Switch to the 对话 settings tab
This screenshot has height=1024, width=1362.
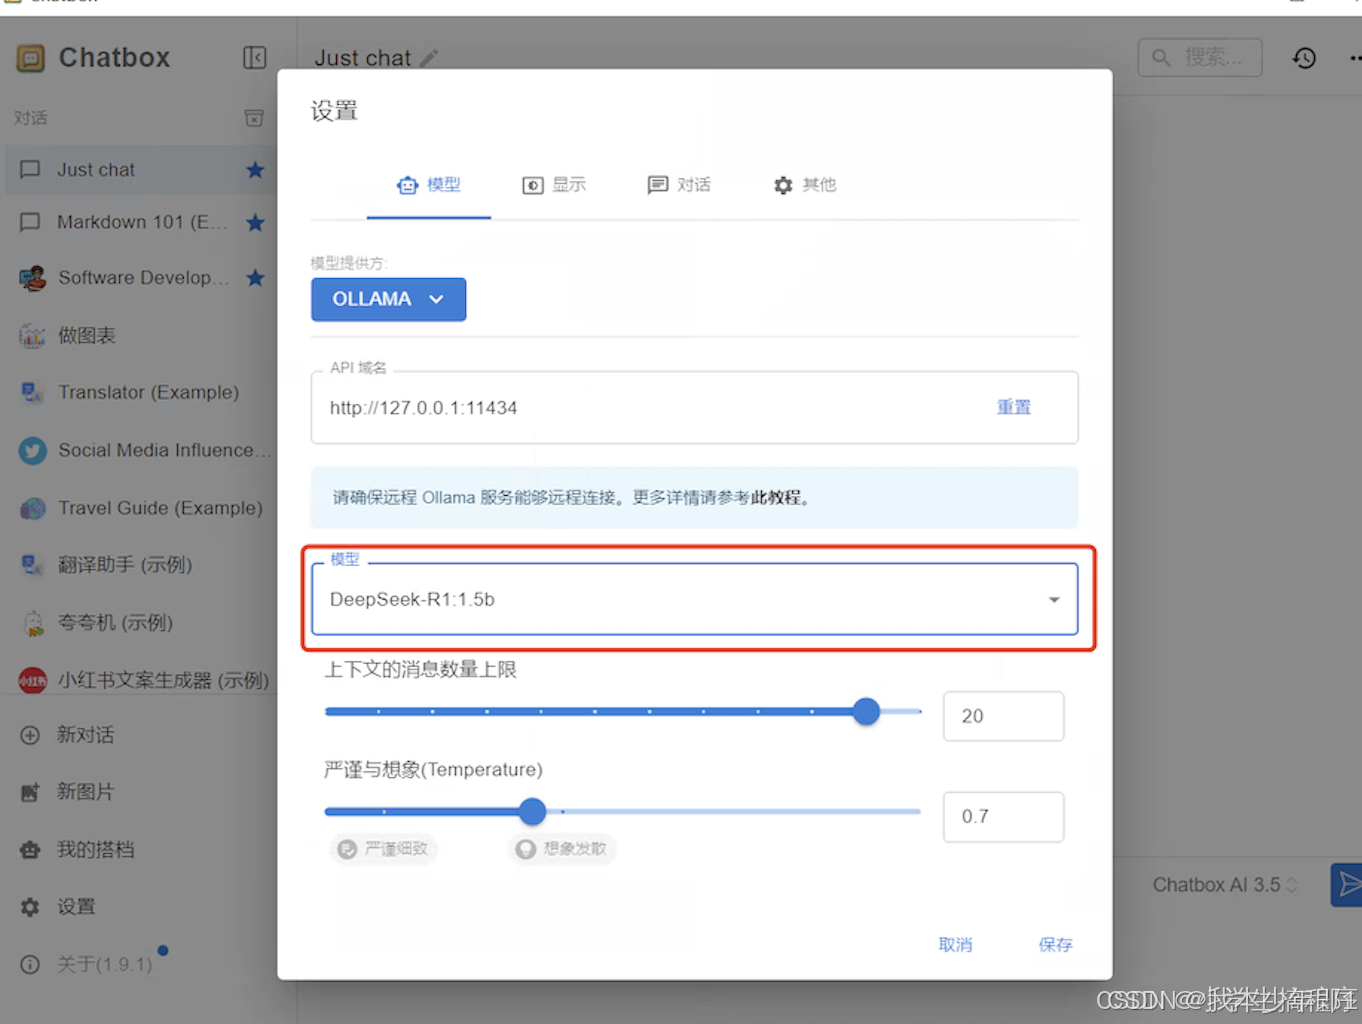click(x=679, y=185)
